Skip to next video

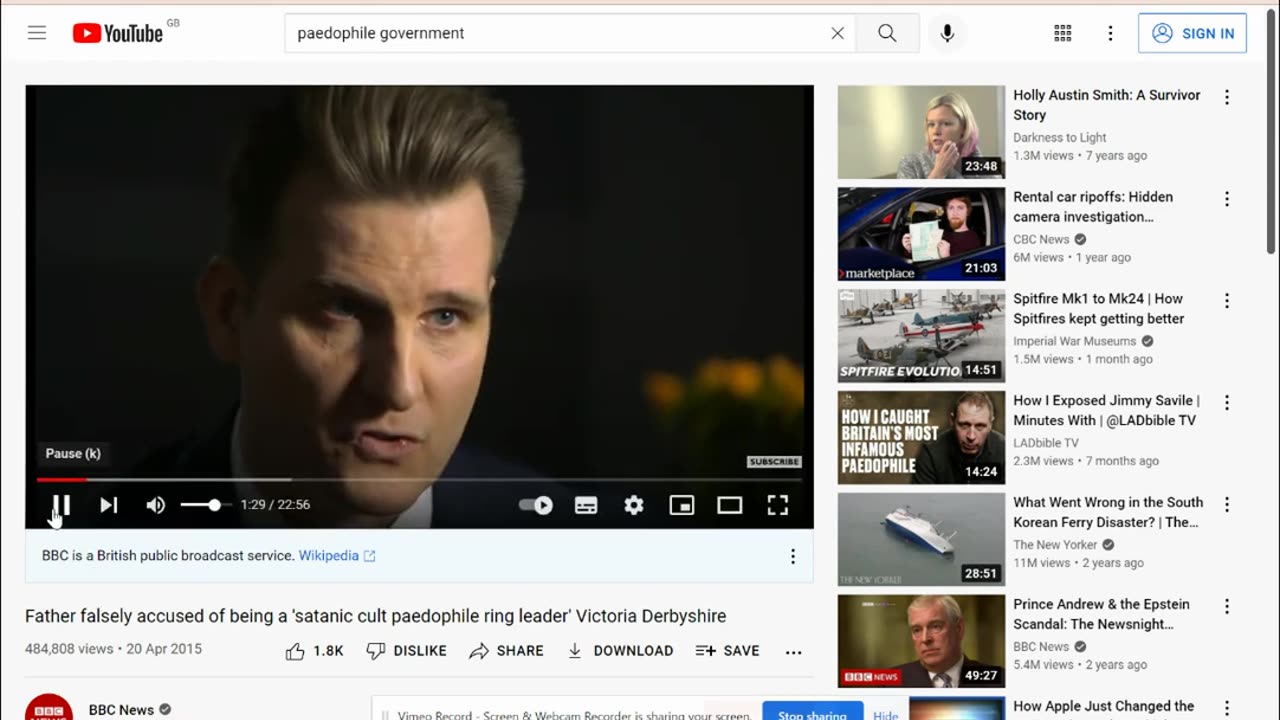(109, 505)
